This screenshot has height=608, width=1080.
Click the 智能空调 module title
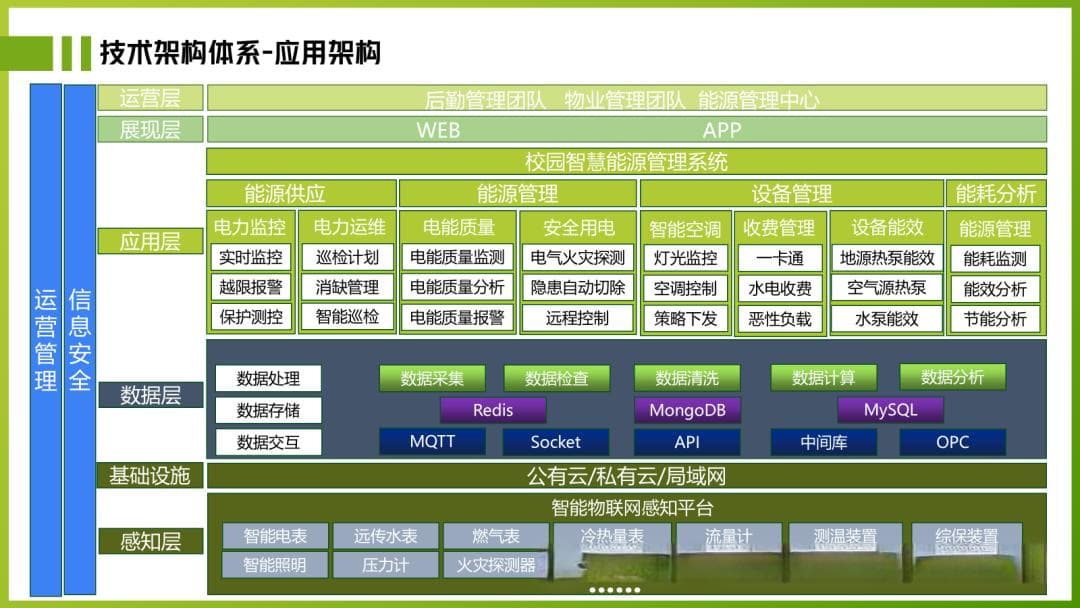[x=685, y=229]
